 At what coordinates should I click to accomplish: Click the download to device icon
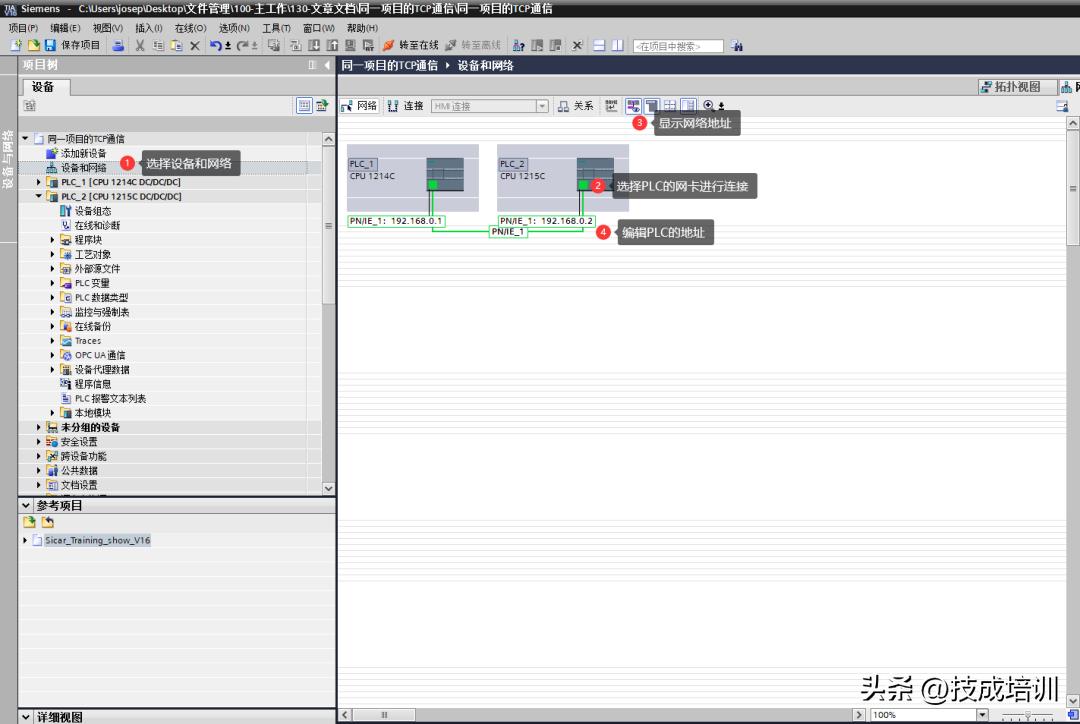pos(314,45)
